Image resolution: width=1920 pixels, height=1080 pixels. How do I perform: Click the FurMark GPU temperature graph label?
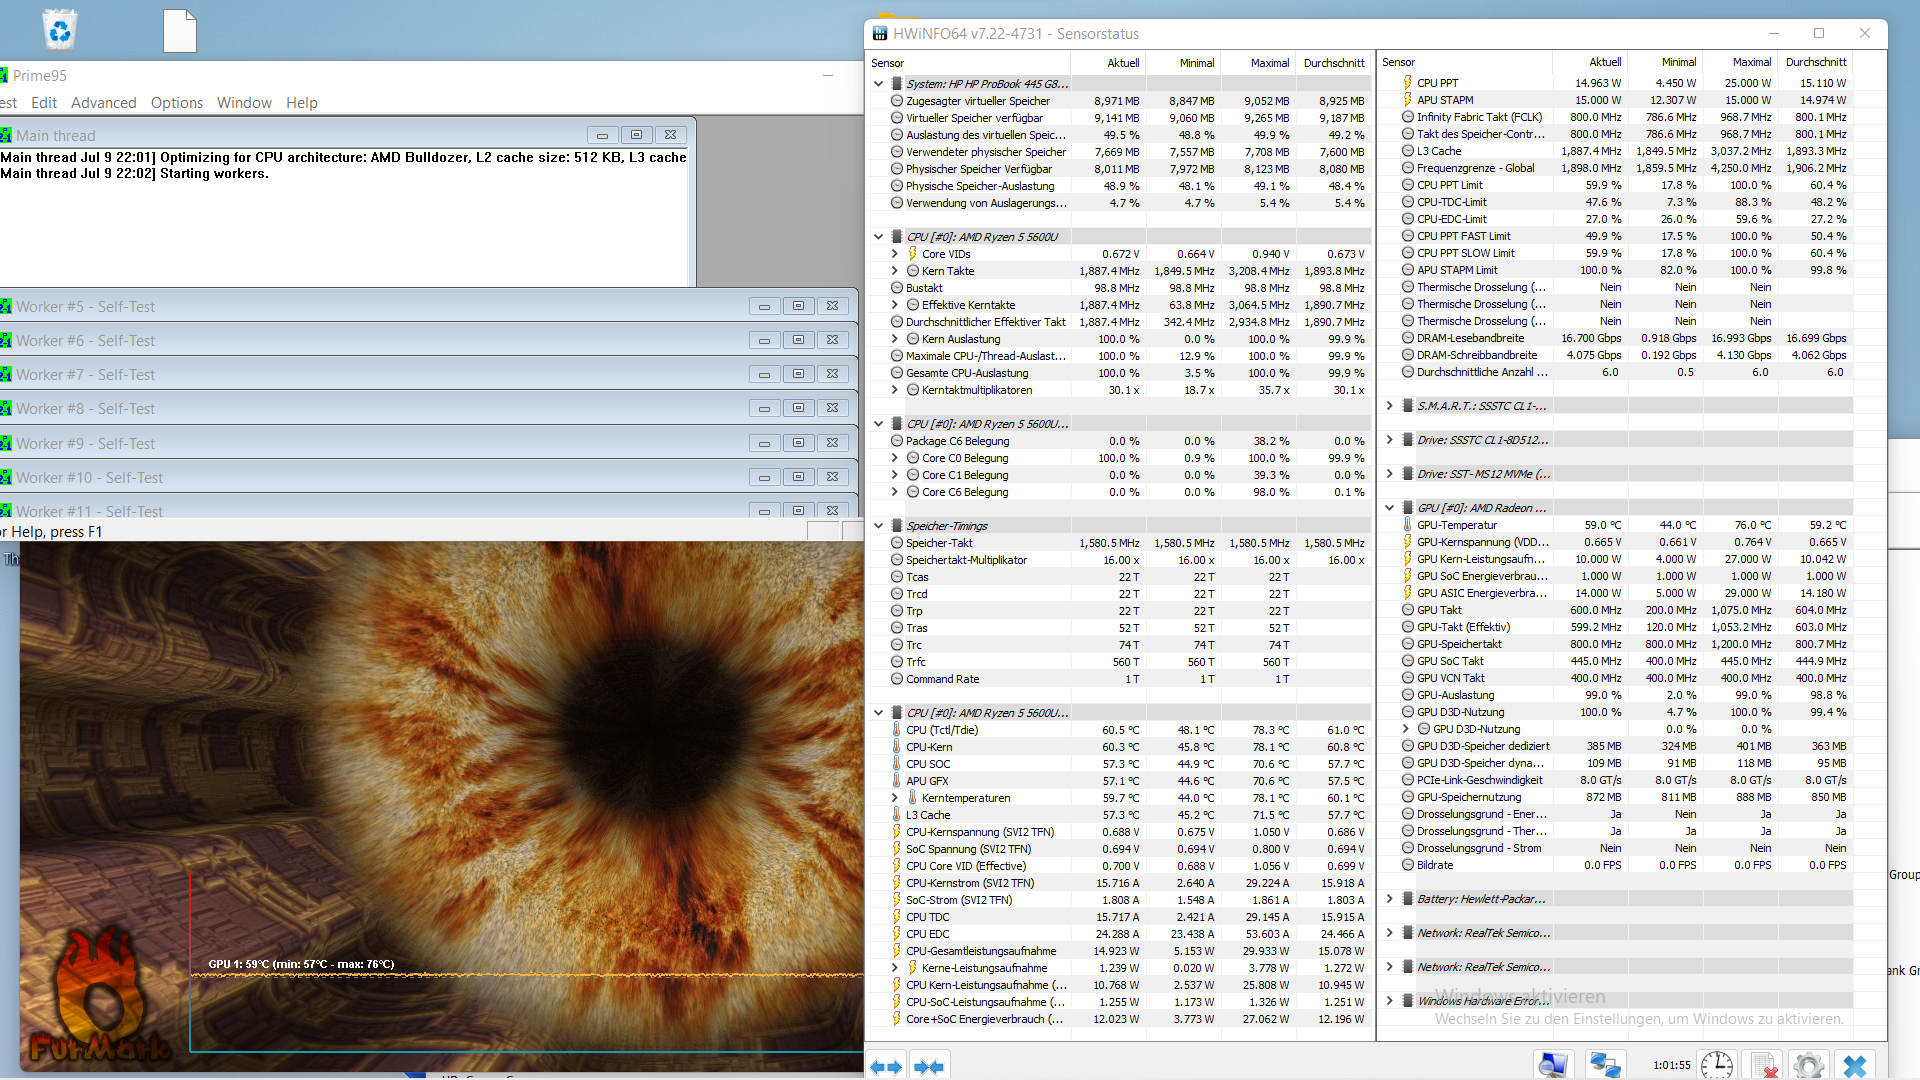coord(301,964)
